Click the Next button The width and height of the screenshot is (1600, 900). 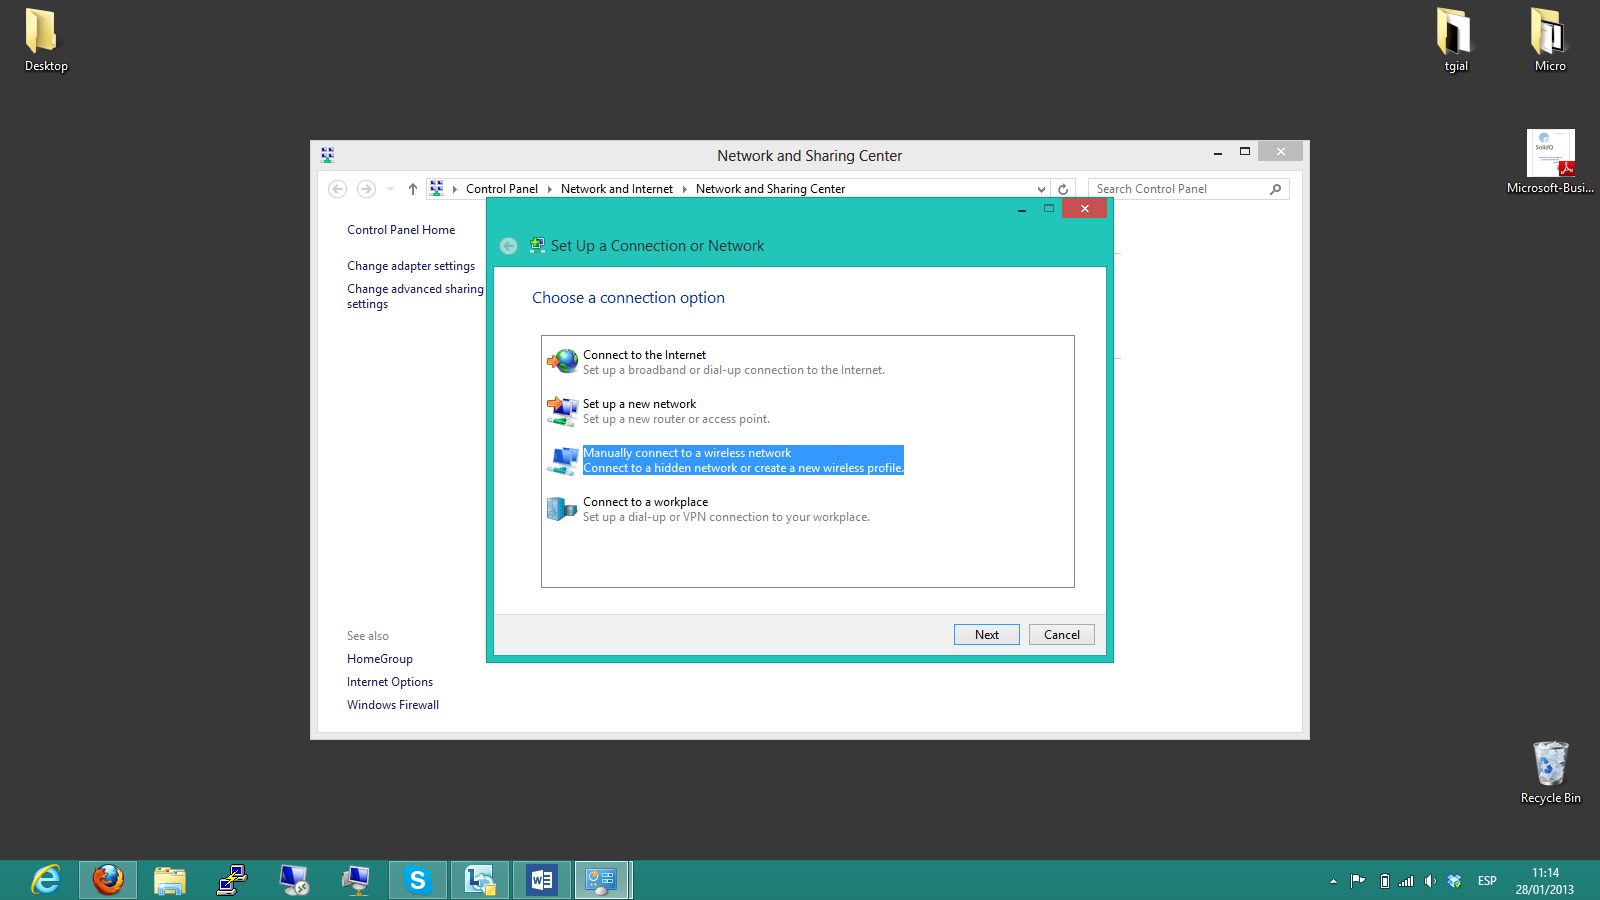986,635
